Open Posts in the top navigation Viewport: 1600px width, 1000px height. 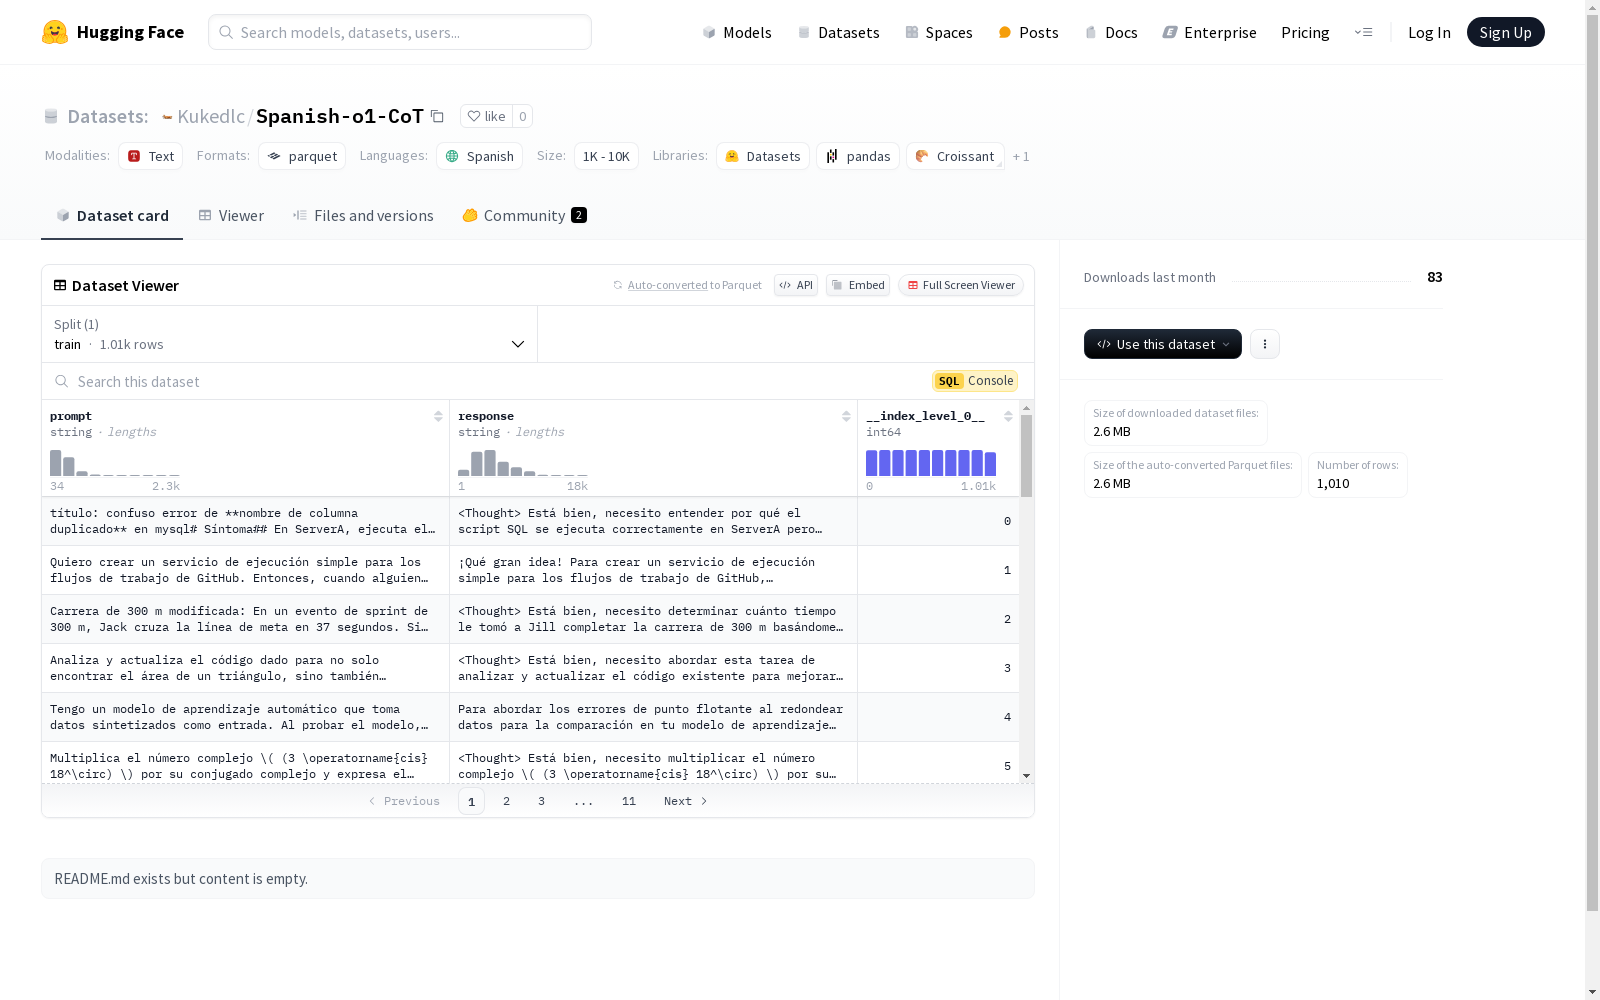tap(1028, 32)
